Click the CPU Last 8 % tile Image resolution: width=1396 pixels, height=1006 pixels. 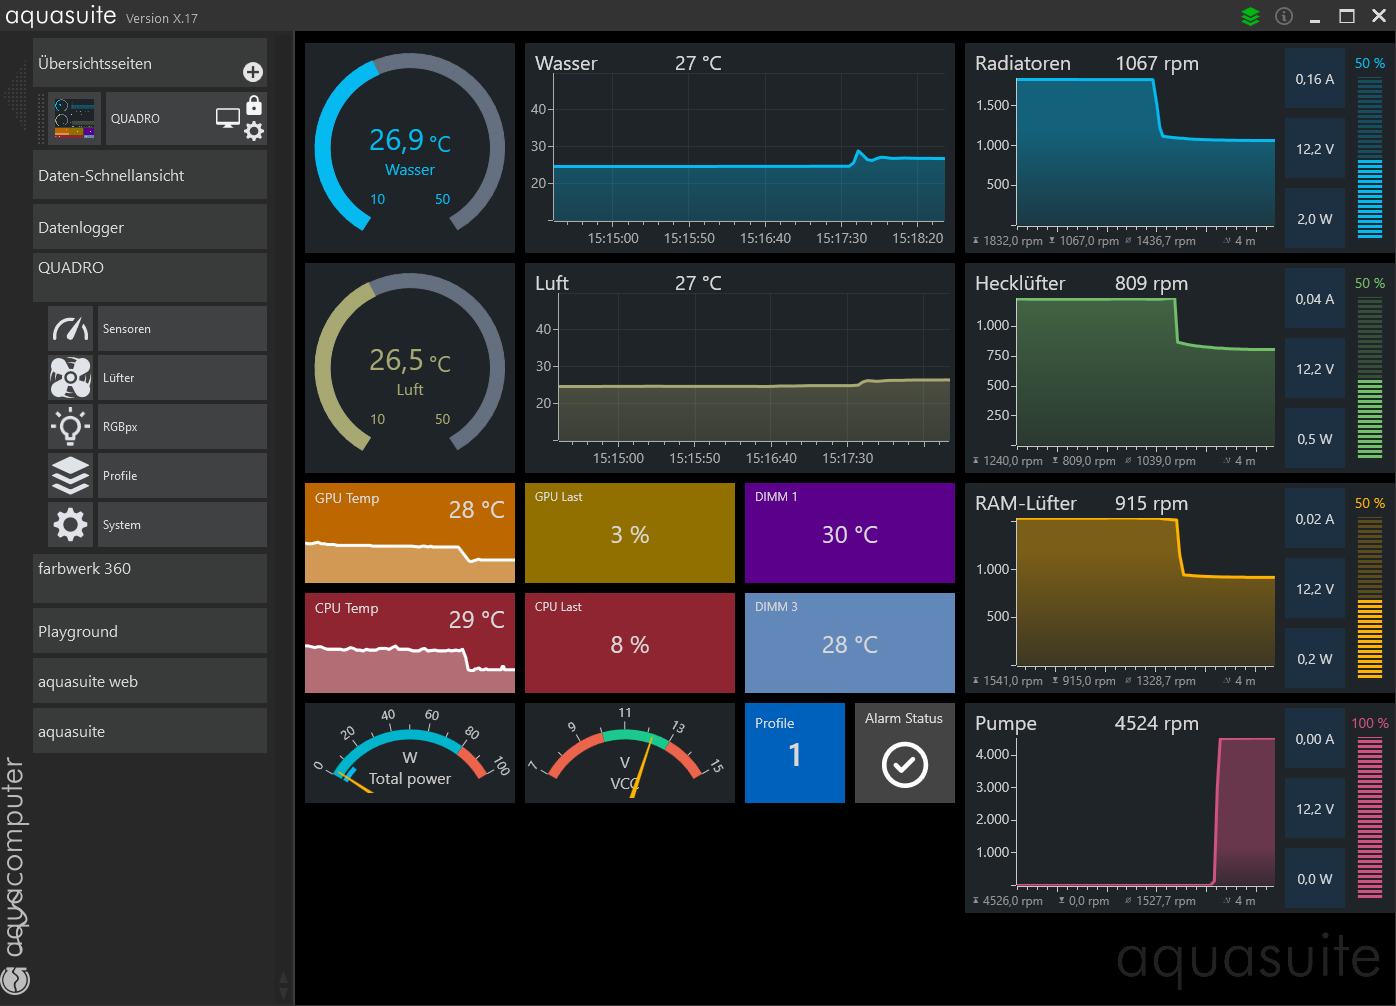(x=630, y=643)
